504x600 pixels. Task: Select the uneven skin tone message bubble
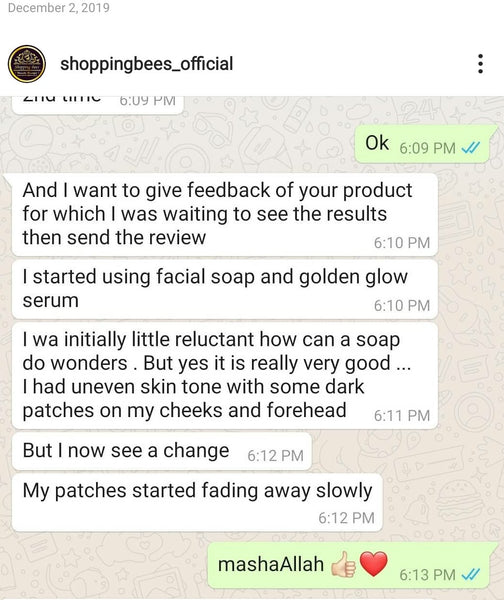click(x=225, y=376)
